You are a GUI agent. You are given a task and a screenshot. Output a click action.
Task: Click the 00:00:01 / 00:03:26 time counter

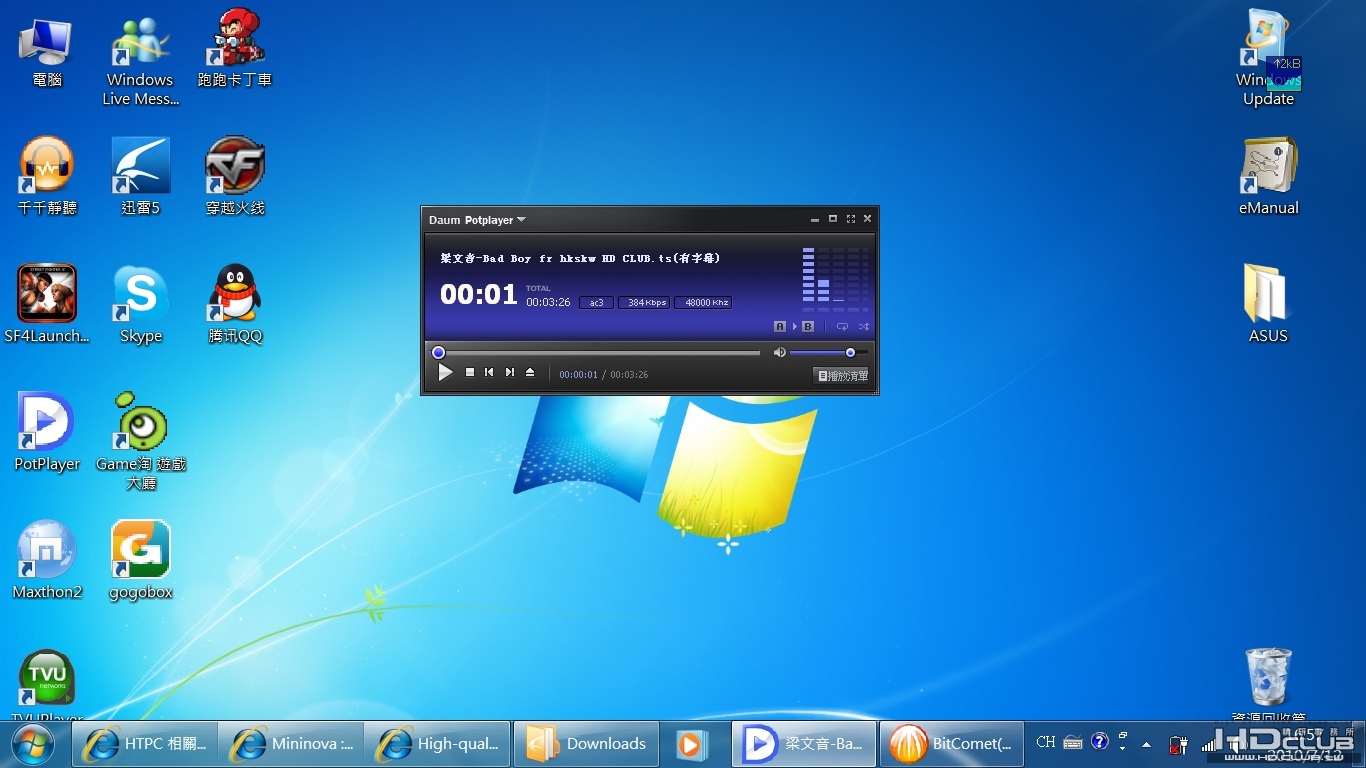[x=603, y=375]
